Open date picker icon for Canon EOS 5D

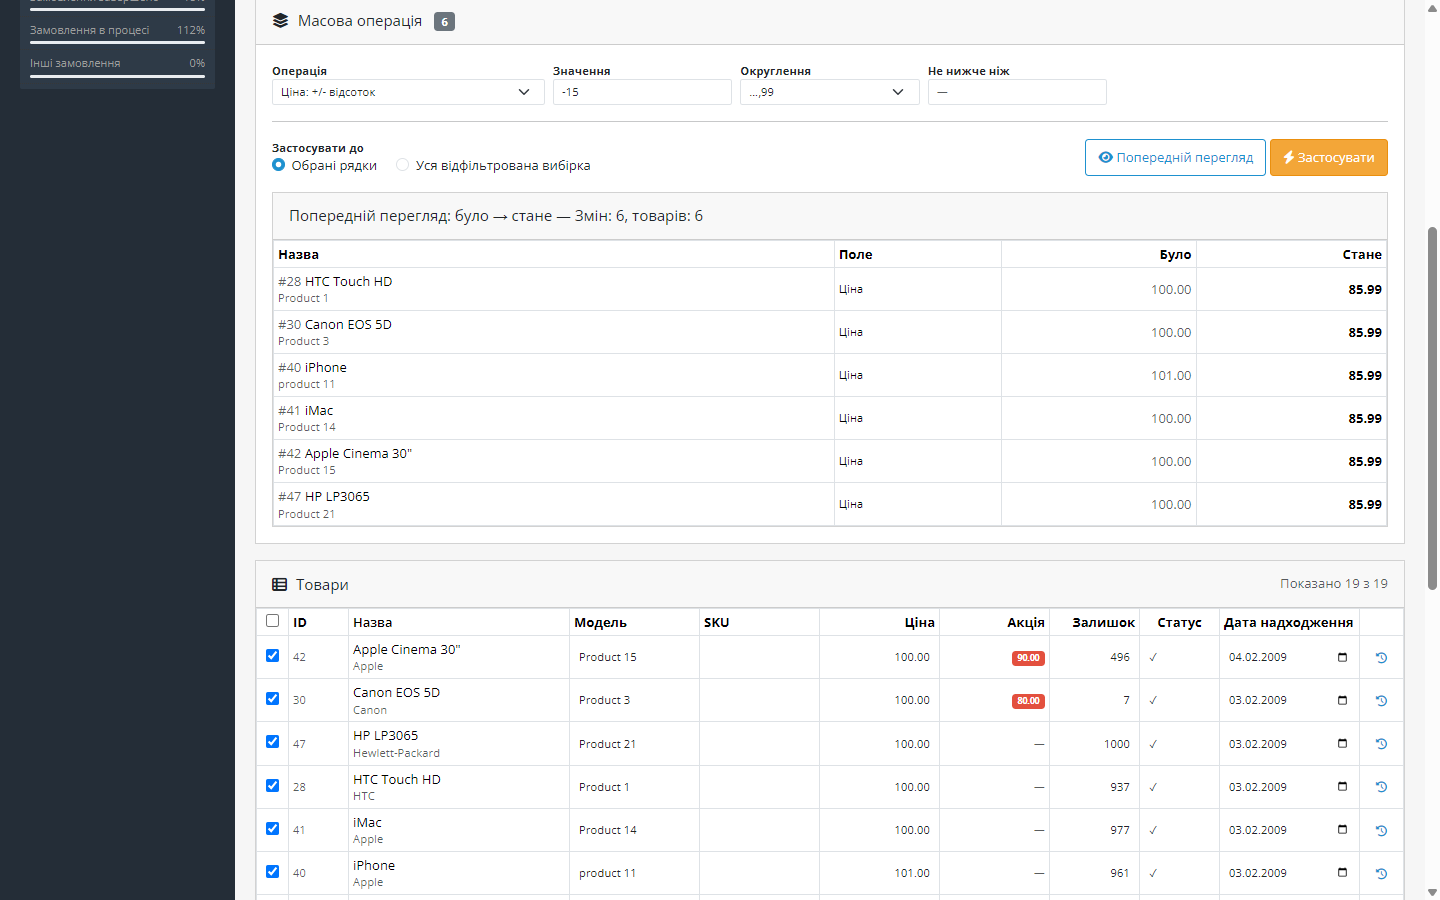point(1342,700)
